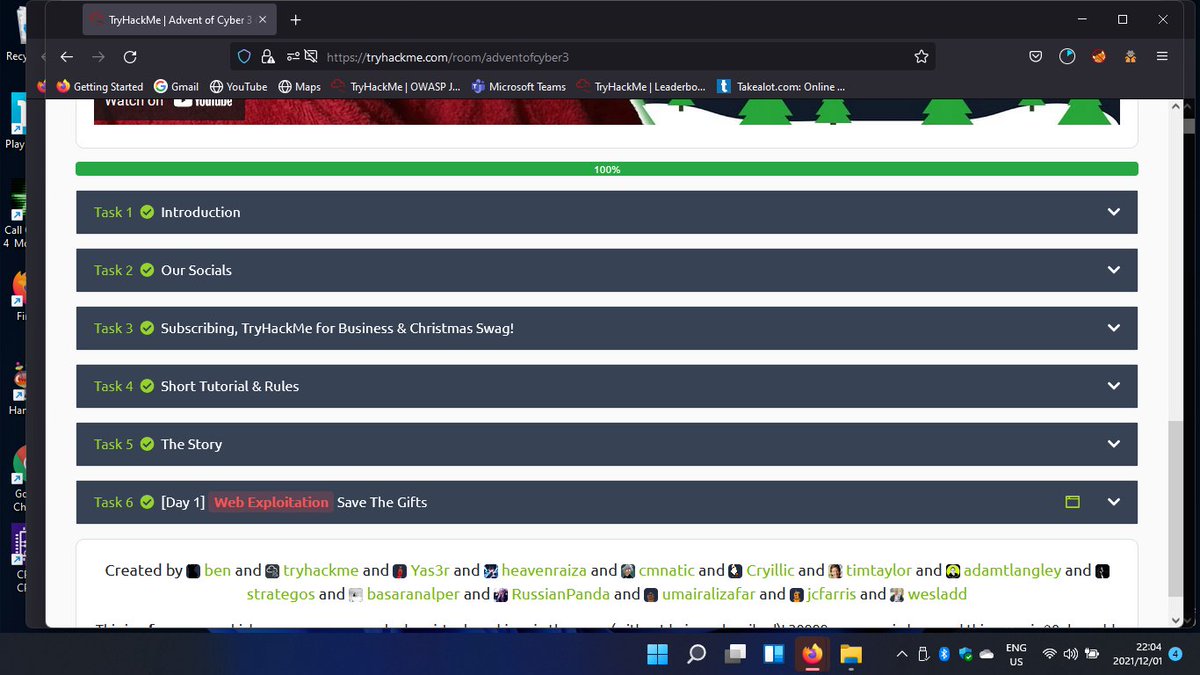Viewport: 1200px width, 675px height.
Task: Switch the ENG US input language
Action: (1016, 654)
